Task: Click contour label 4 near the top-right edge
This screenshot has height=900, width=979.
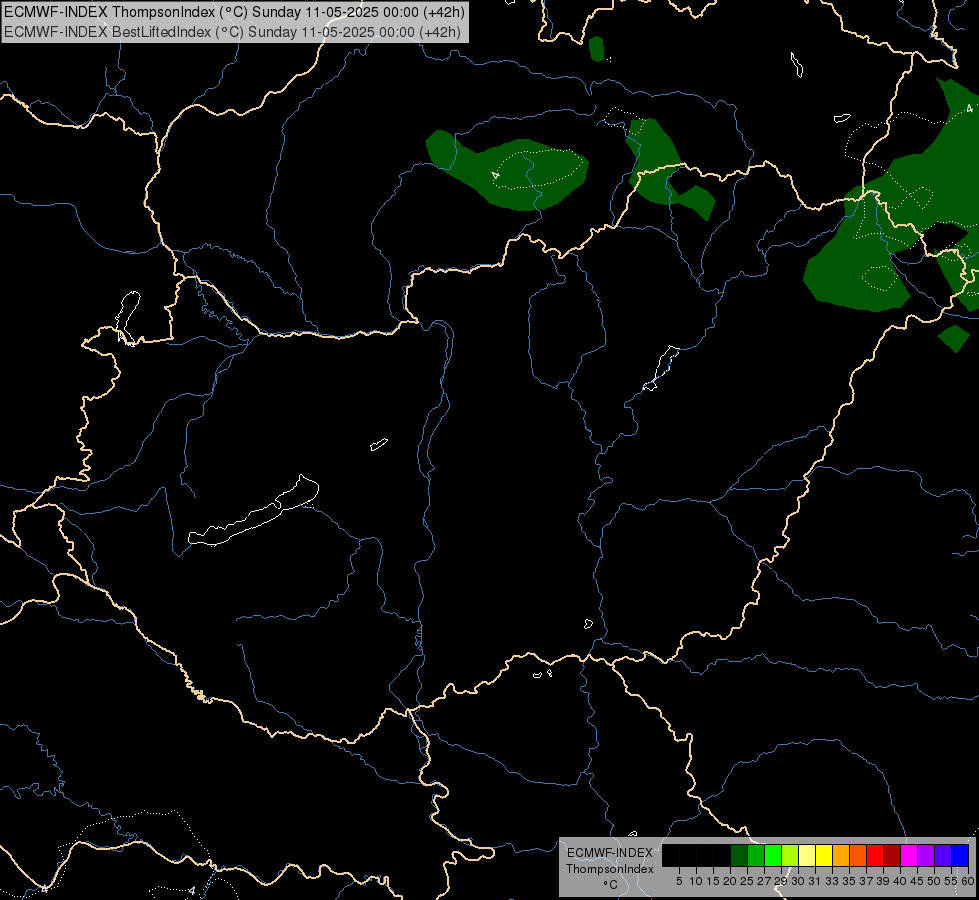Action: click(969, 109)
